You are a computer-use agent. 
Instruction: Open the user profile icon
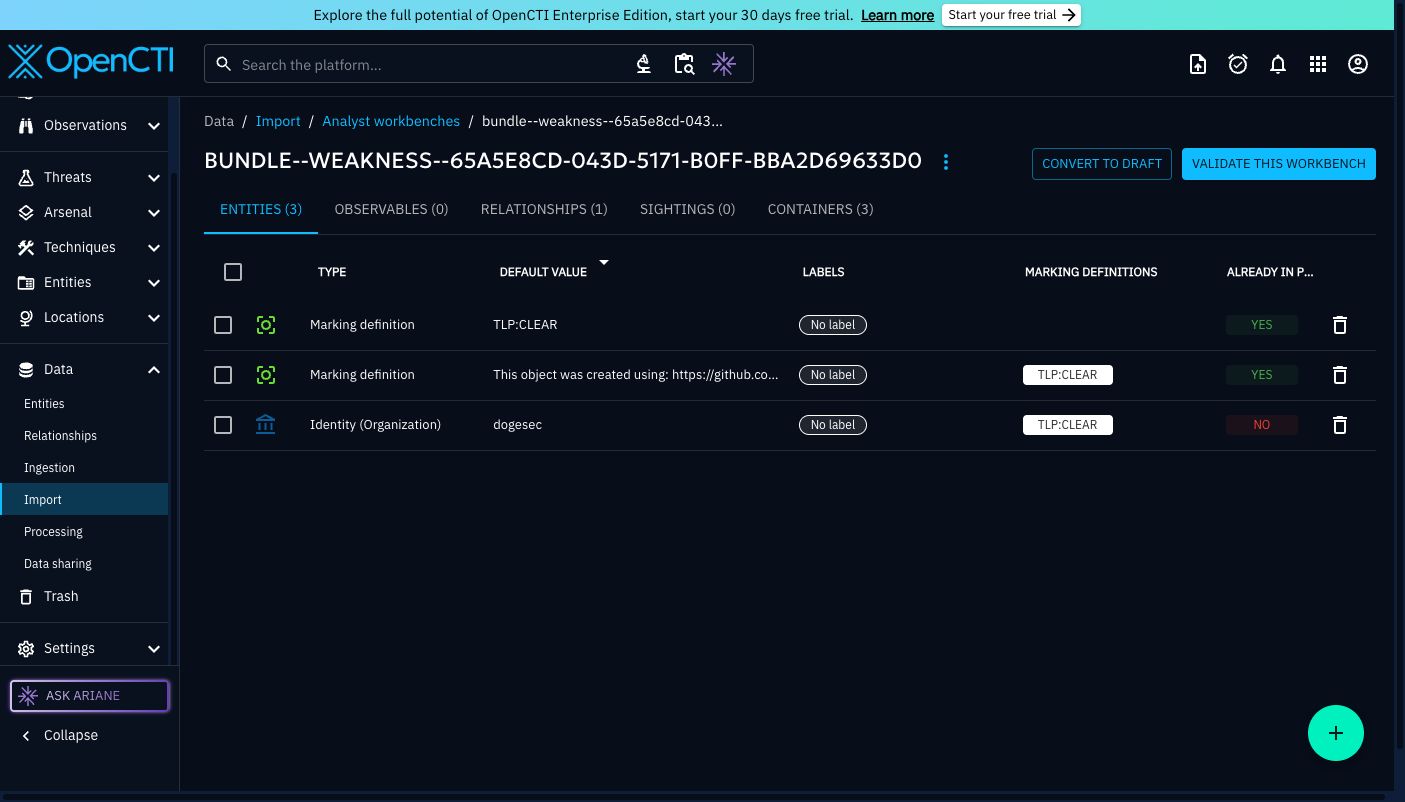coord(1357,64)
